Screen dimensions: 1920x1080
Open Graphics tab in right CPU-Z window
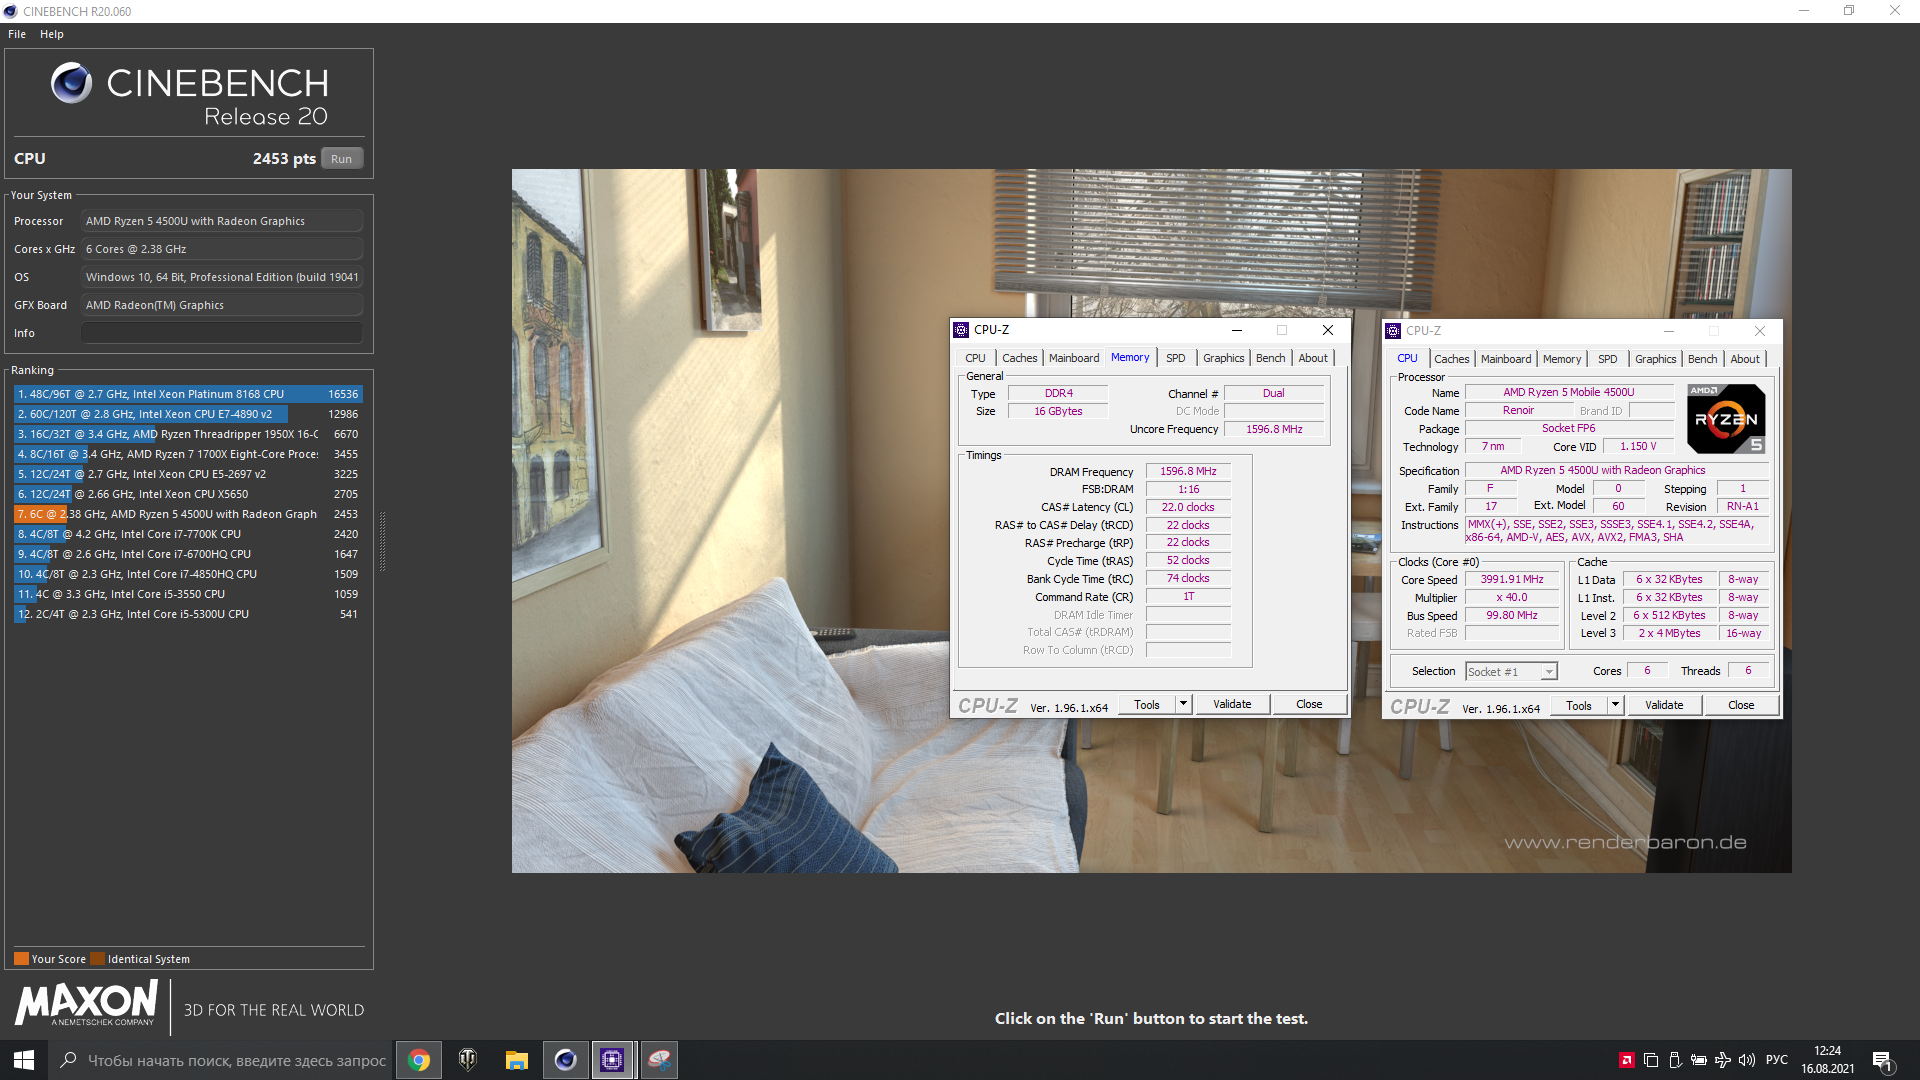tap(1655, 359)
